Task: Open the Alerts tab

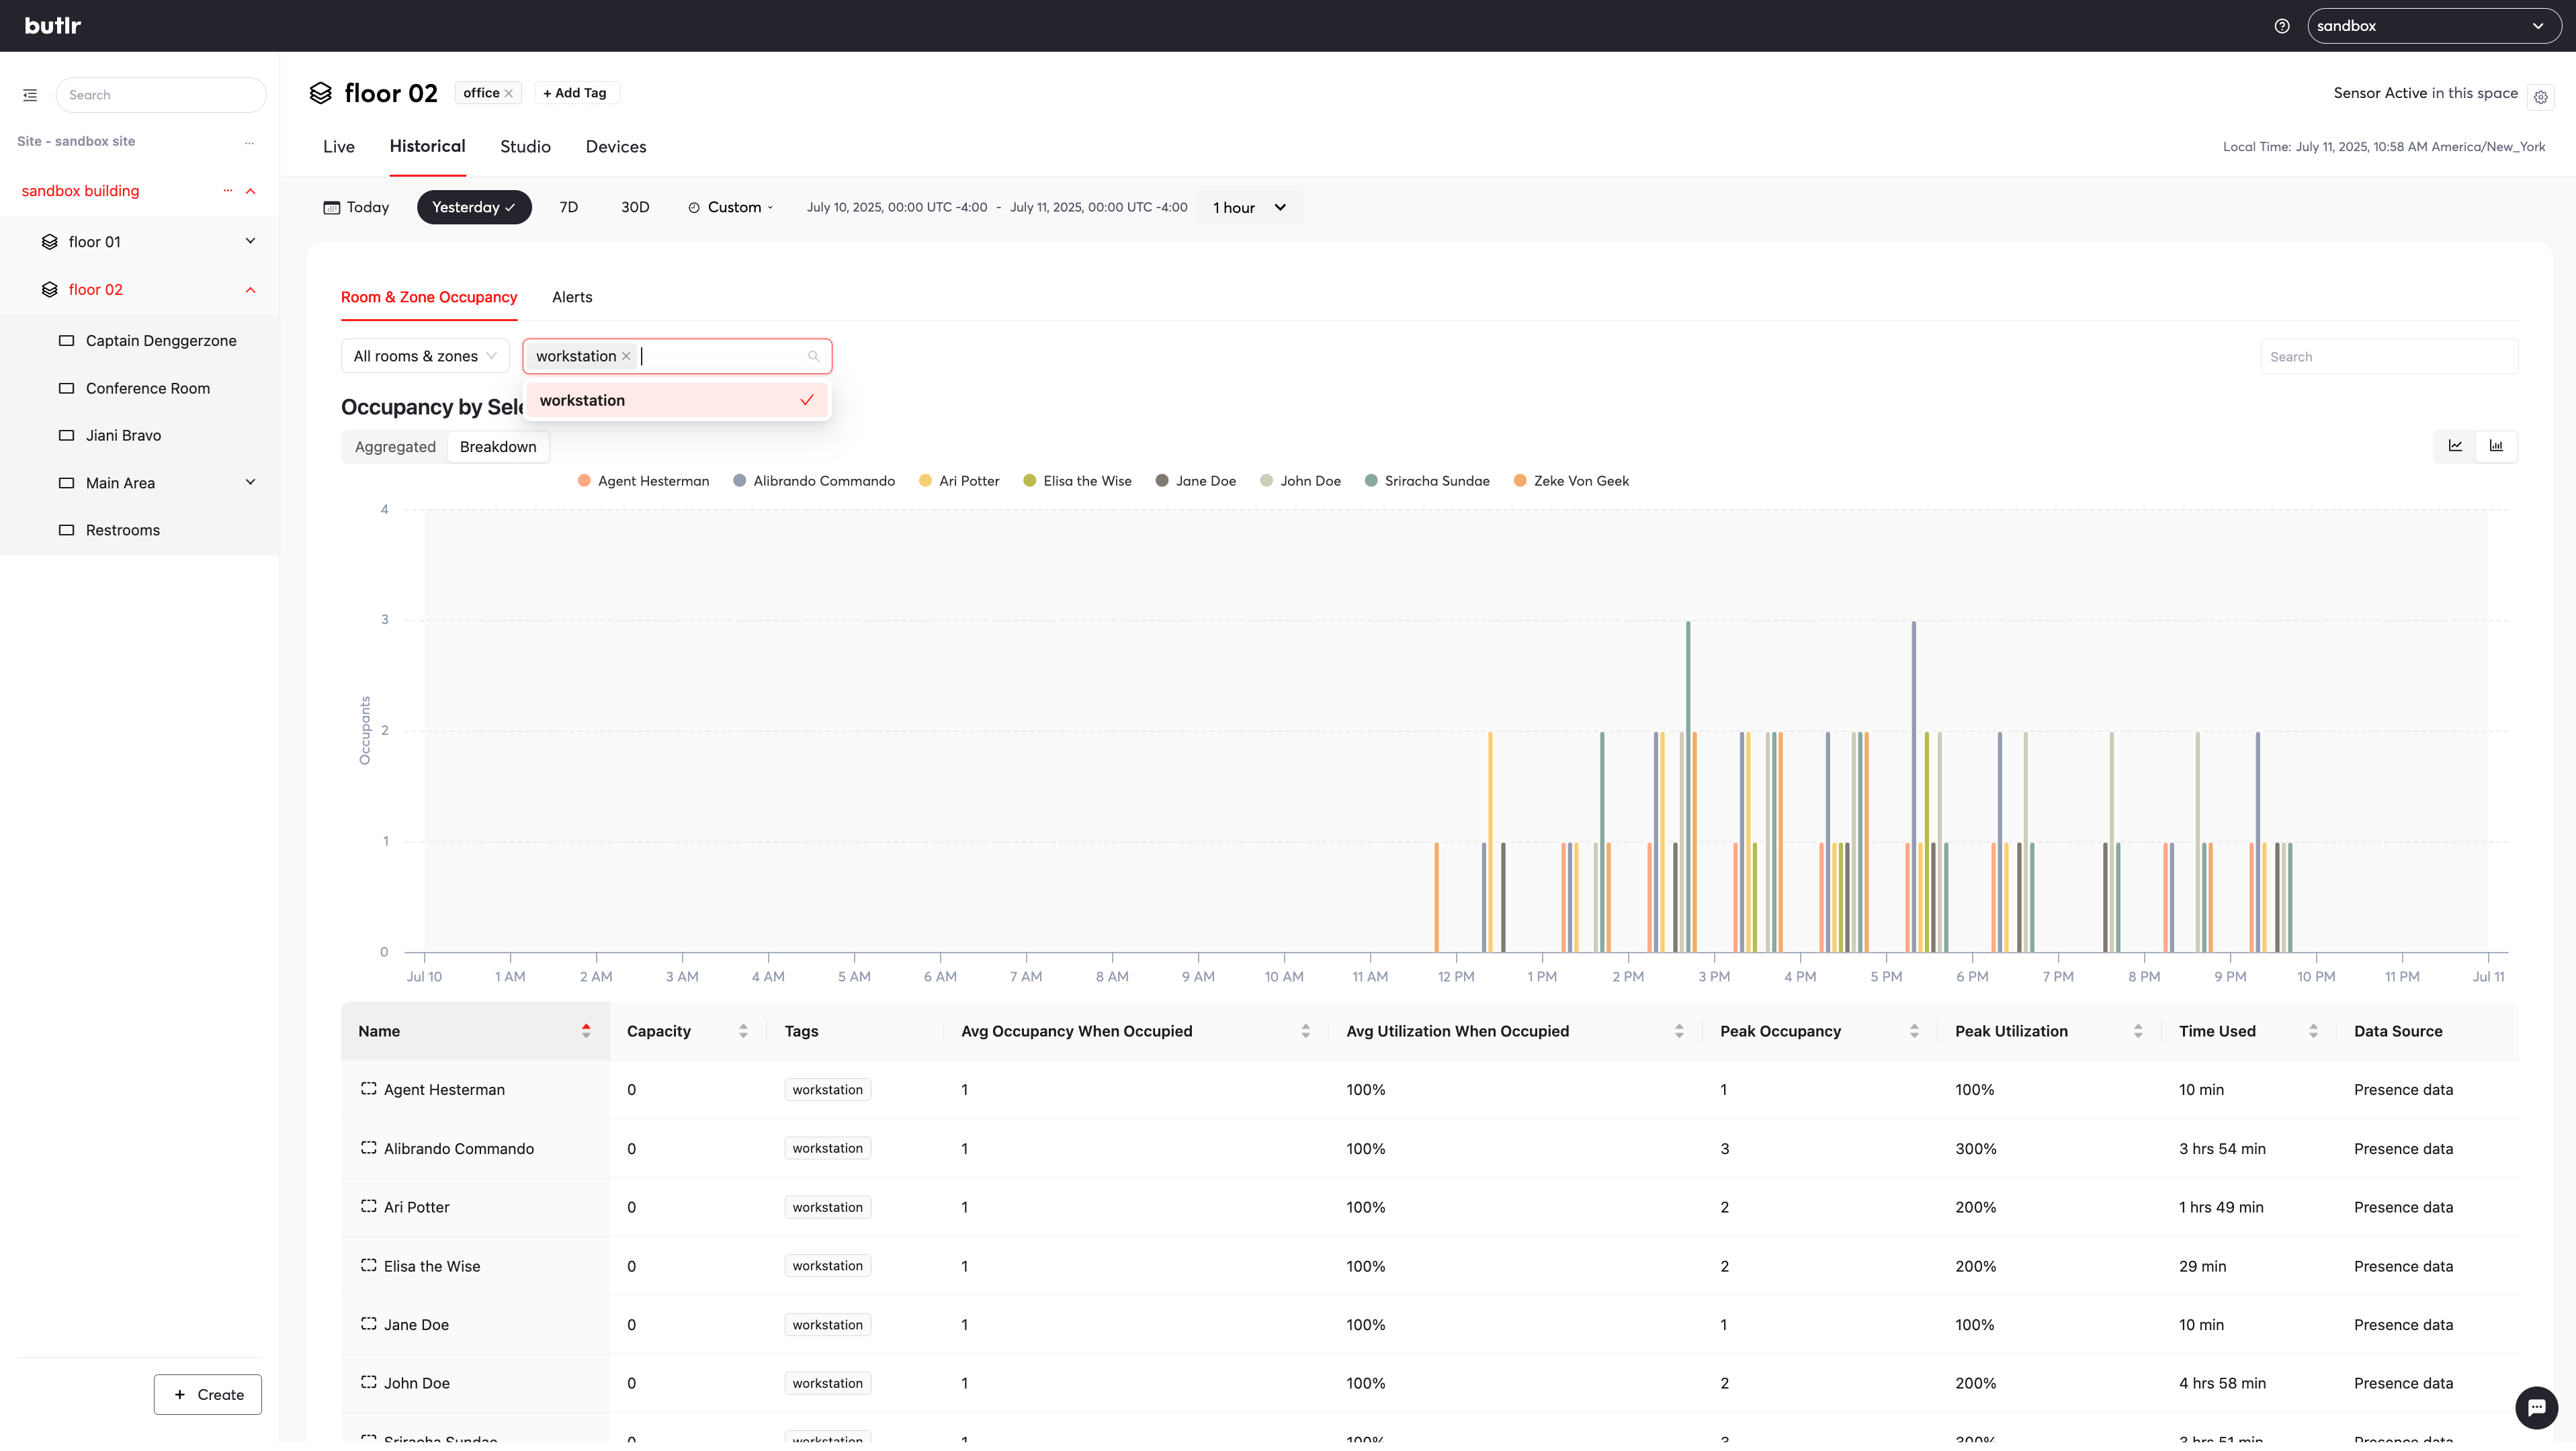Action: click(x=572, y=297)
